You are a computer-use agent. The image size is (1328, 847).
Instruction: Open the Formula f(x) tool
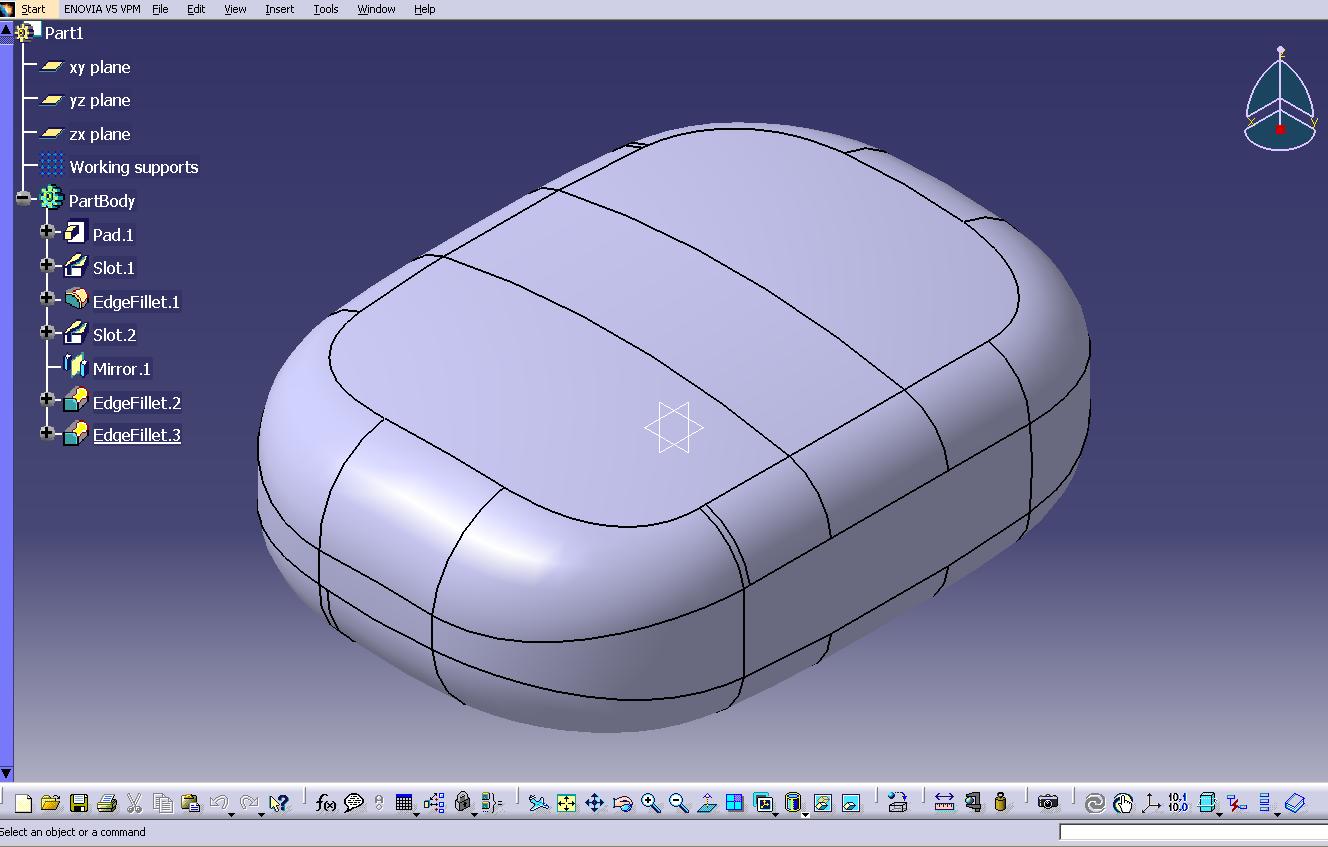click(x=325, y=803)
